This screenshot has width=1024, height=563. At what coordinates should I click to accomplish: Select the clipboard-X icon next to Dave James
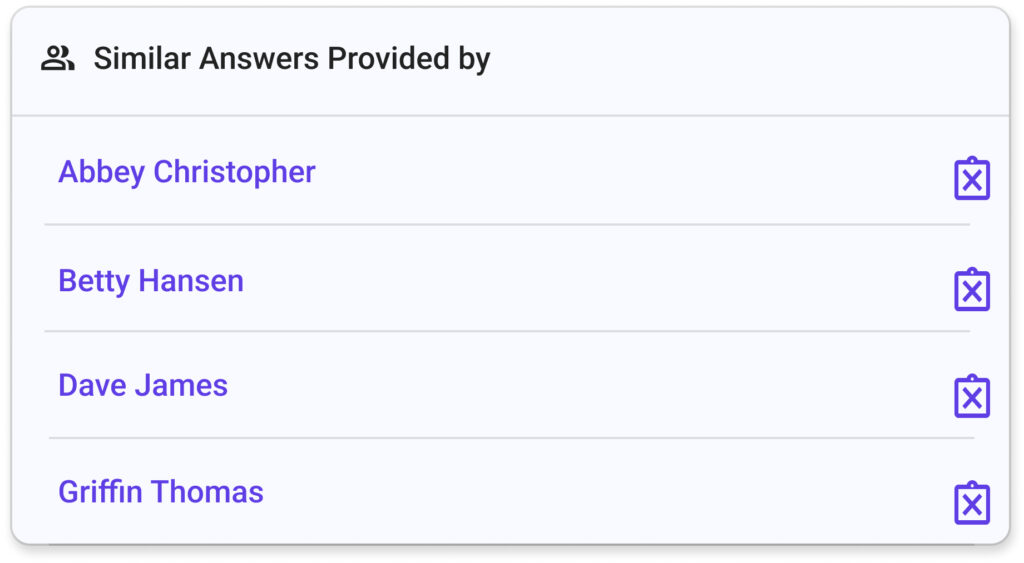pos(972,396)
